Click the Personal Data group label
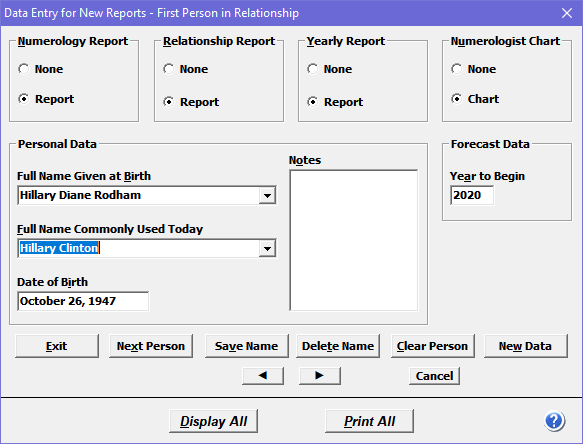Viewport: 583px width, 444px height. coord(57,144)
